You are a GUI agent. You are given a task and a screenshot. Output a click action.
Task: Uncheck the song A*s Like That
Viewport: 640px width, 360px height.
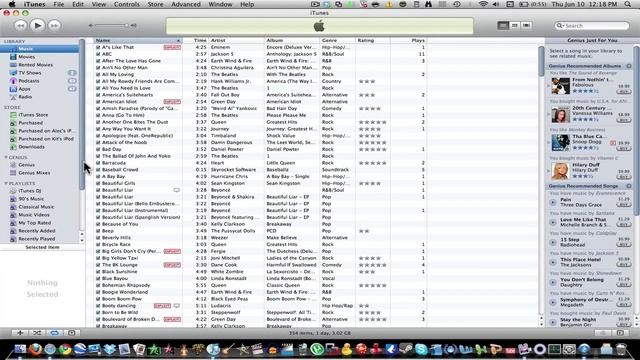(x=98, y=47)
